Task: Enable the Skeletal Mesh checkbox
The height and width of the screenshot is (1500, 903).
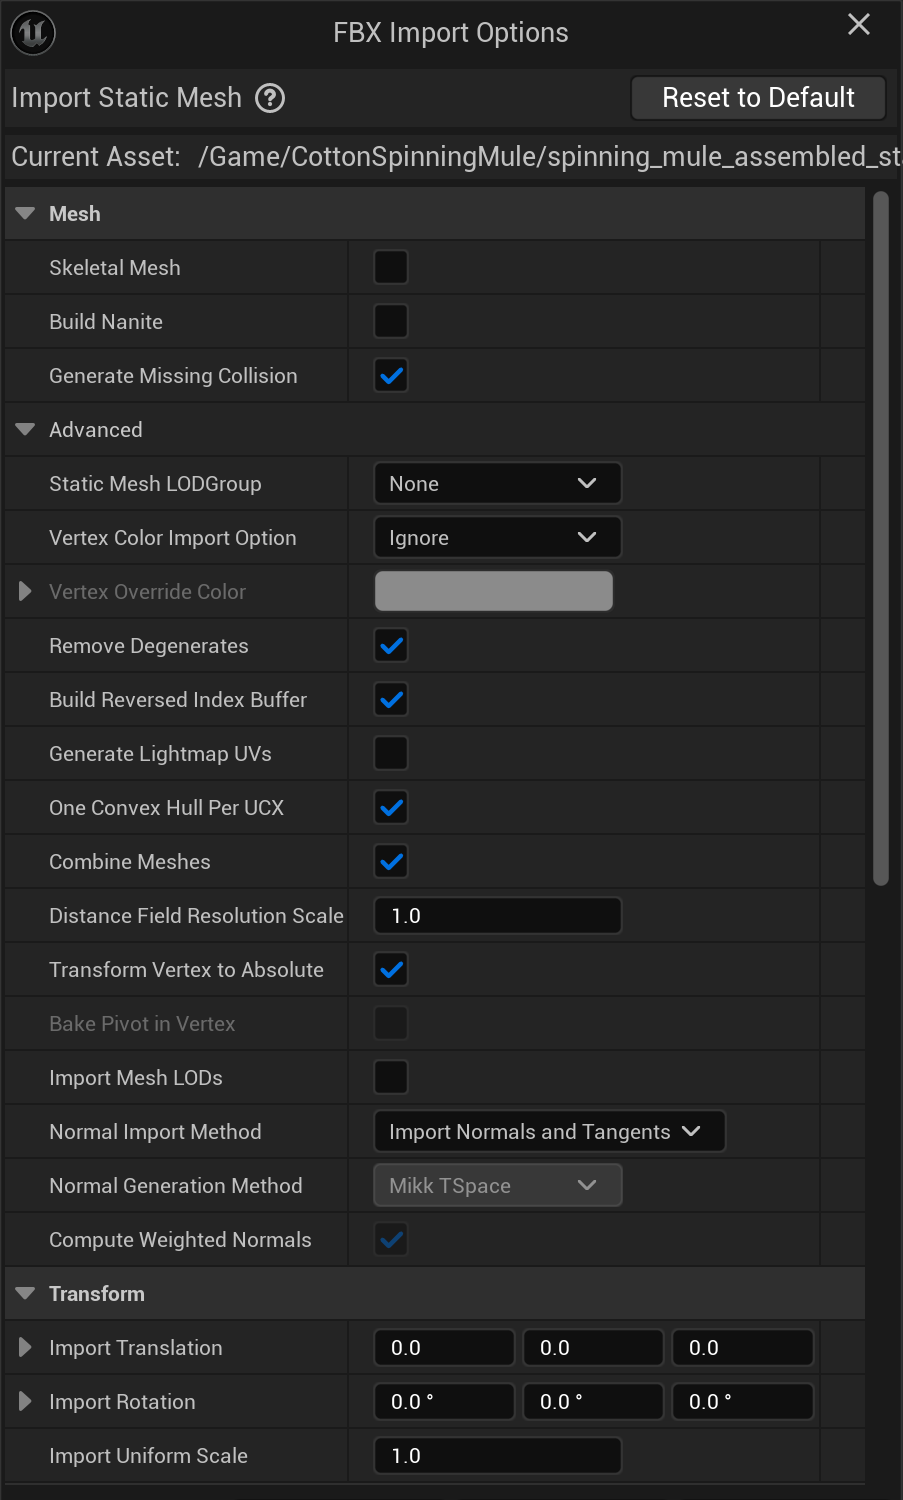Action: point(391,268)
